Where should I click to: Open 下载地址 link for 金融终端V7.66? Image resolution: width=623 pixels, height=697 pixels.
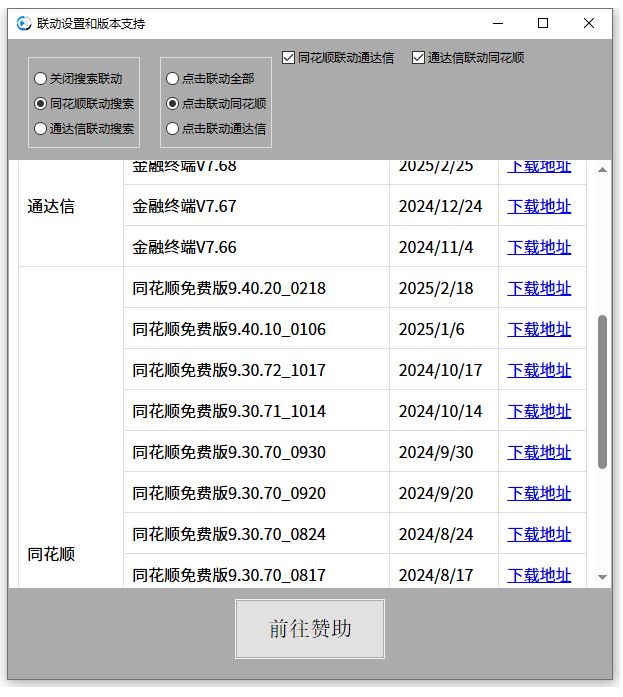(x=539, y=247)
